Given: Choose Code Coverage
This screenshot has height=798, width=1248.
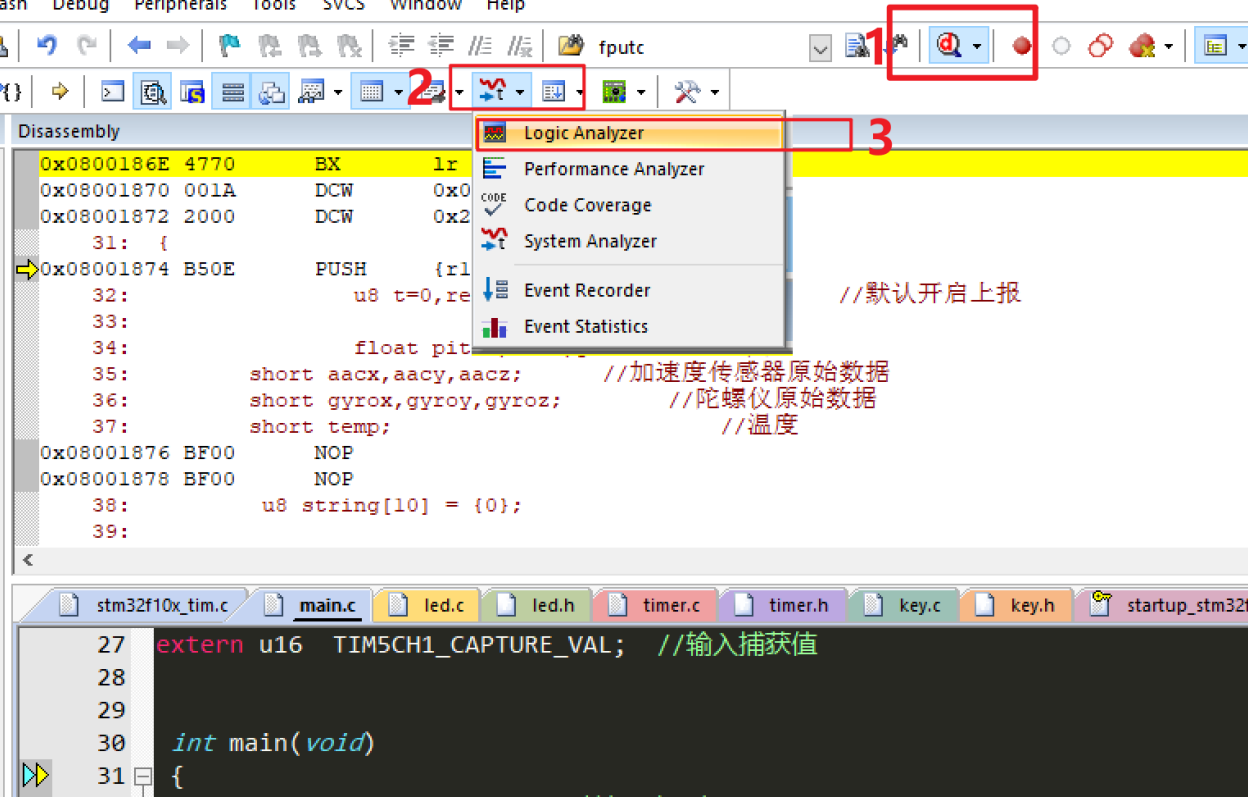Looking at the screenshot, I should [629, 205].
